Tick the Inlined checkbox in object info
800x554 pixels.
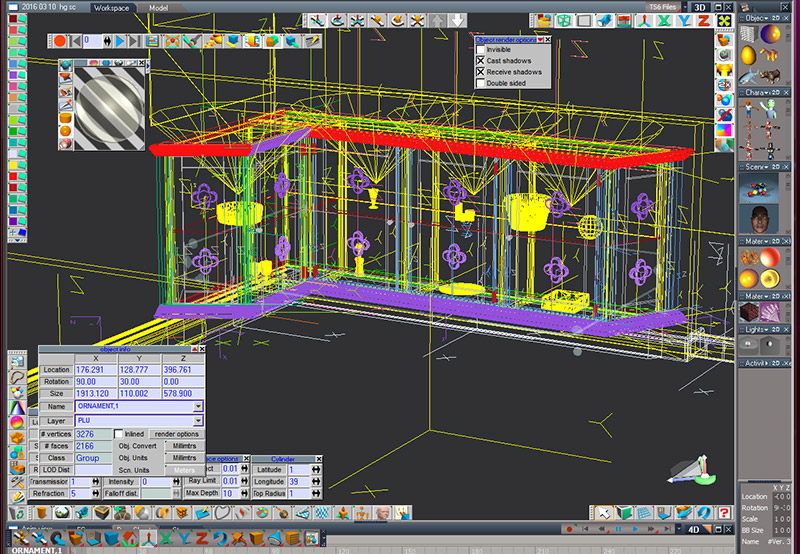click(118, 433)
